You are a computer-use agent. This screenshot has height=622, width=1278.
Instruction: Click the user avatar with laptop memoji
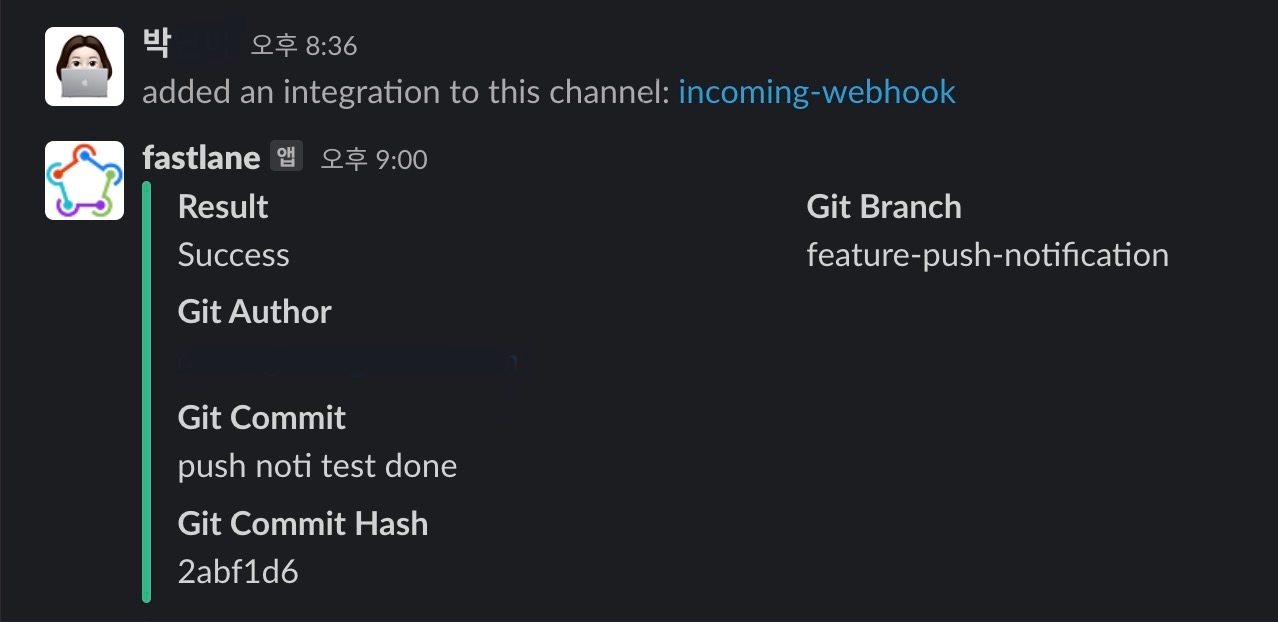[84, 67]
